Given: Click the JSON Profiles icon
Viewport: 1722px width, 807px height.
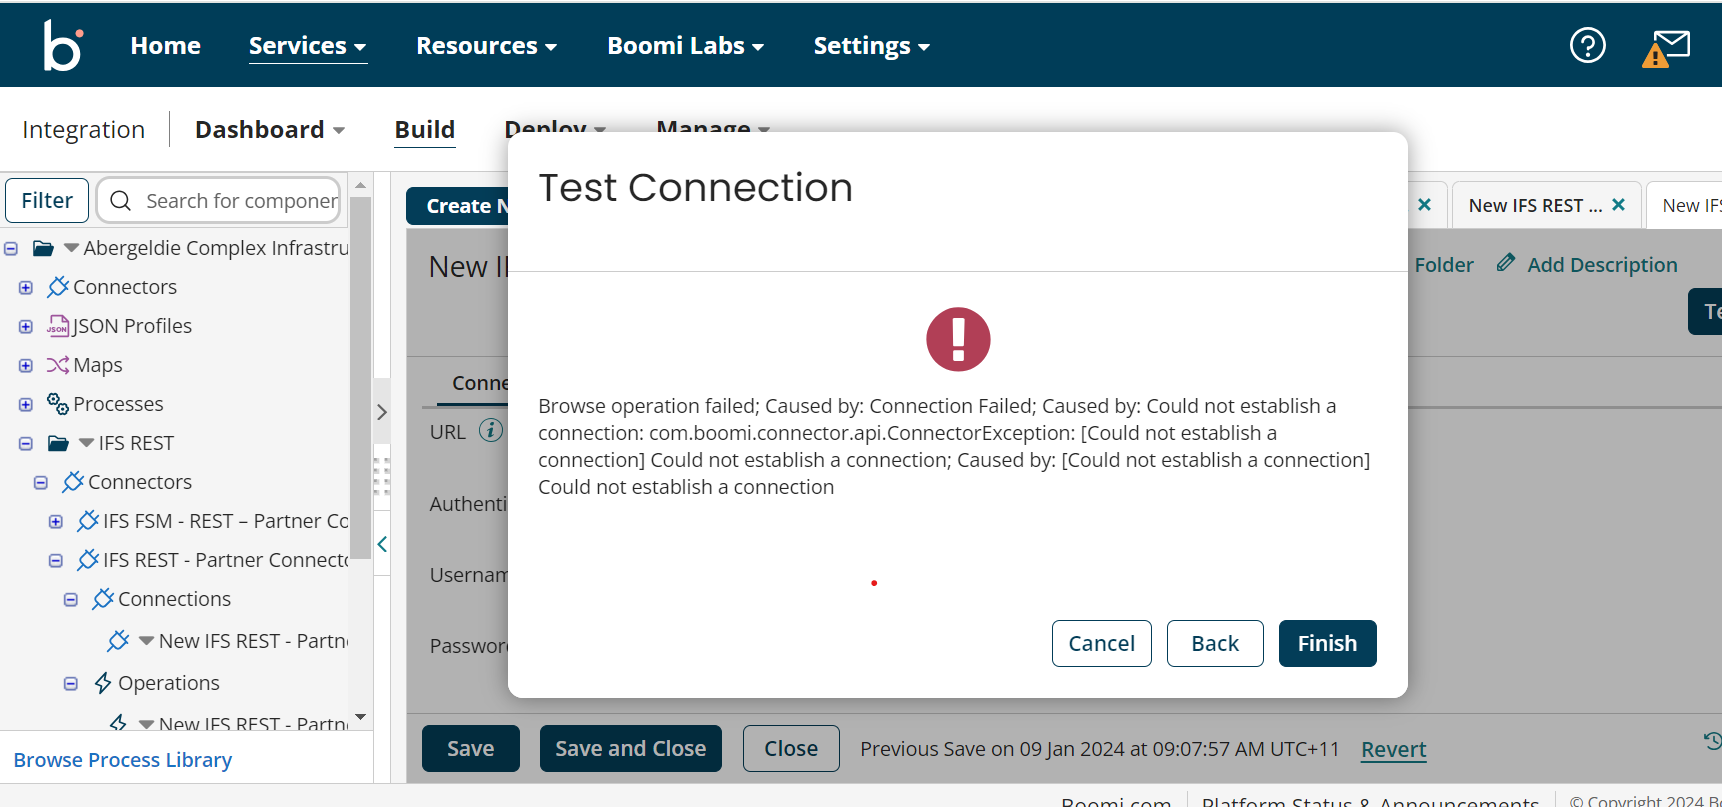Looking at the screenshot, I should point(58,326).
